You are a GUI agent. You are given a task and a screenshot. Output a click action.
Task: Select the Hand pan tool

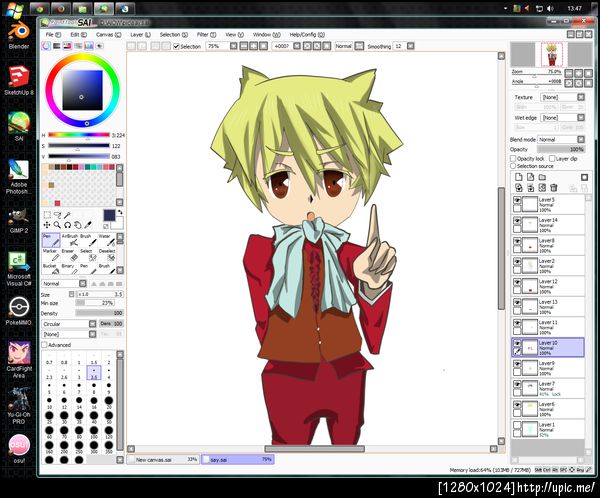[78, 225]
